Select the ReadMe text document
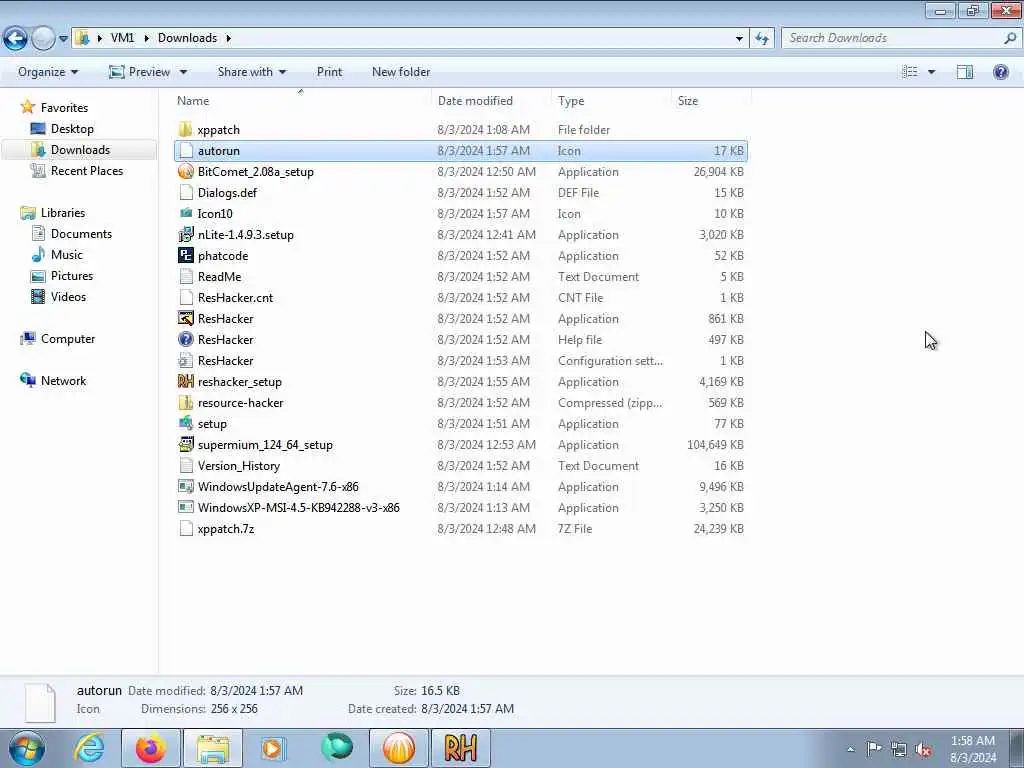This screenshot has width=1024, height=768. [219, 277]
